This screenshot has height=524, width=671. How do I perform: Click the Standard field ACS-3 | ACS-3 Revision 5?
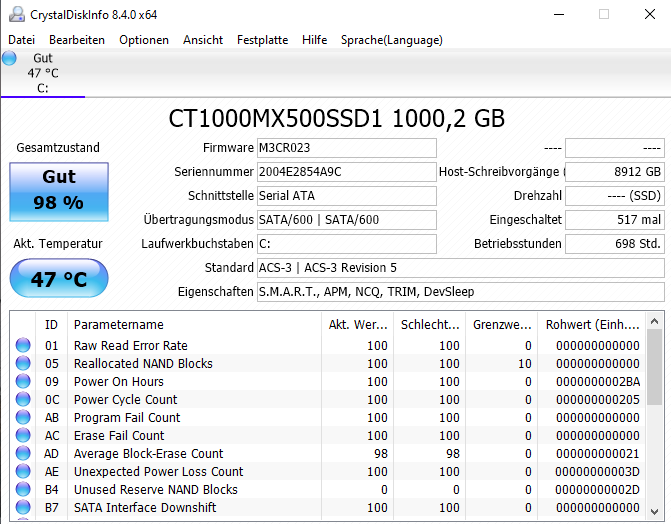coord(460,268)
